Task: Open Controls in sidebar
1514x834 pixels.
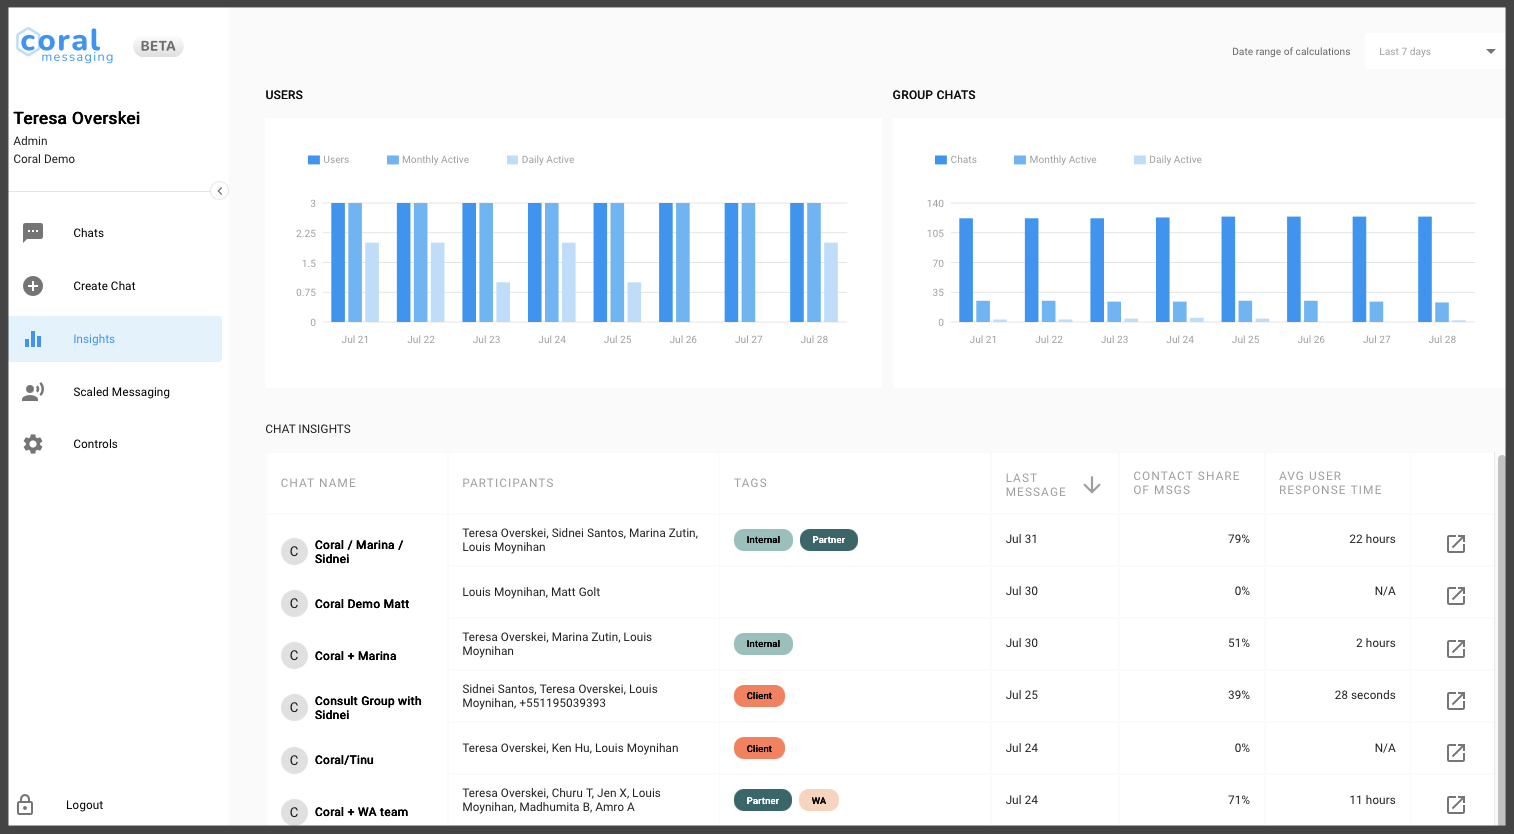Action: [x=116, y=444]
